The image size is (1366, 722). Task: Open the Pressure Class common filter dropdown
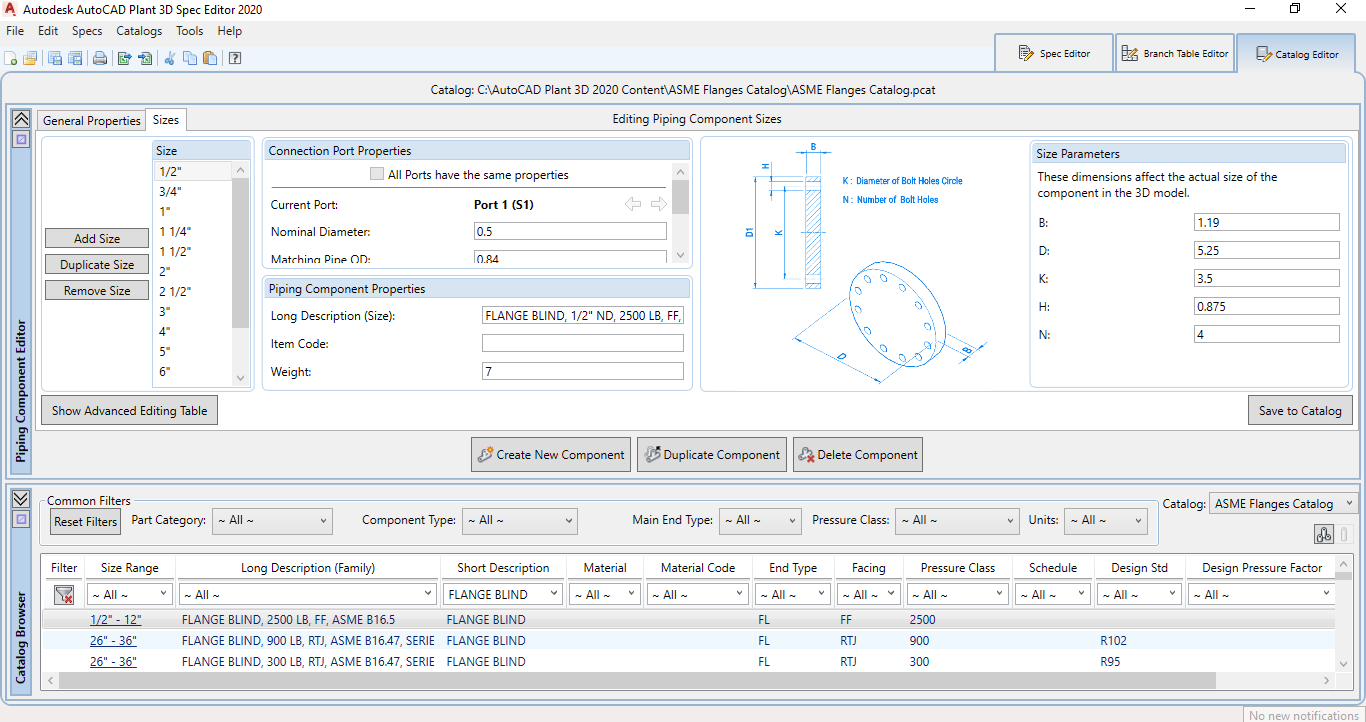[x=956, y=520]
